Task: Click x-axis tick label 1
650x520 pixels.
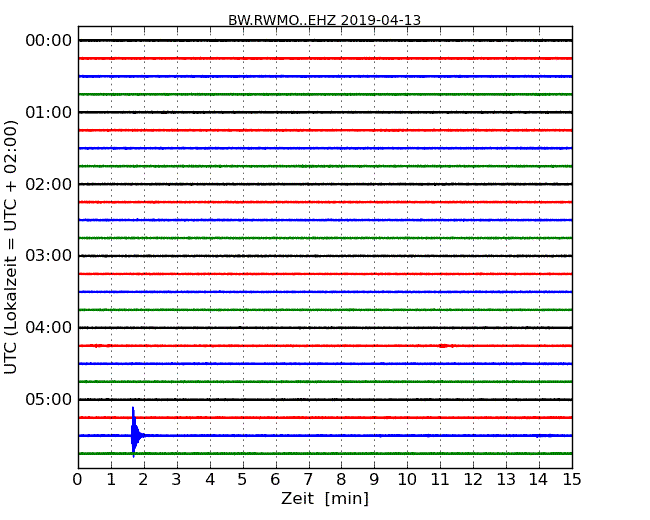Action: [x=111, y=479]
